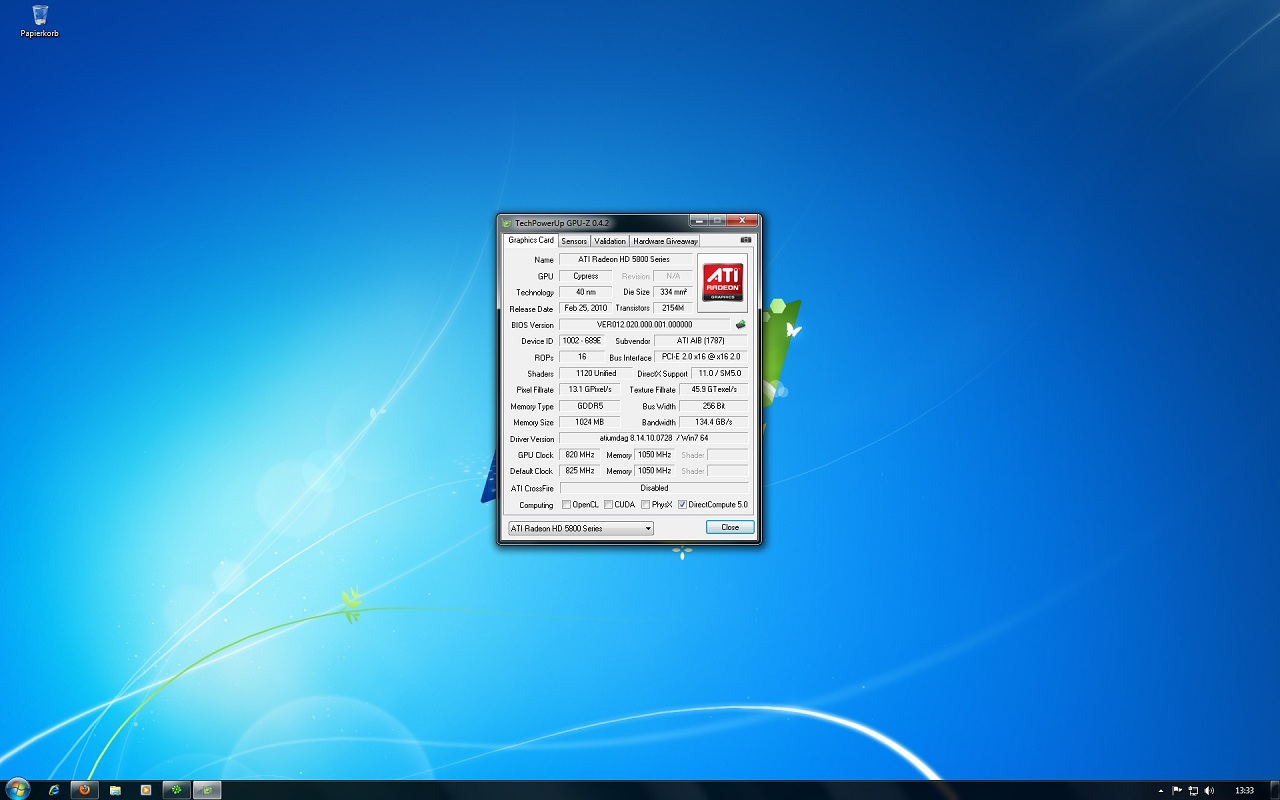Open Windows Media Player taskbar icon

point(146,790)
